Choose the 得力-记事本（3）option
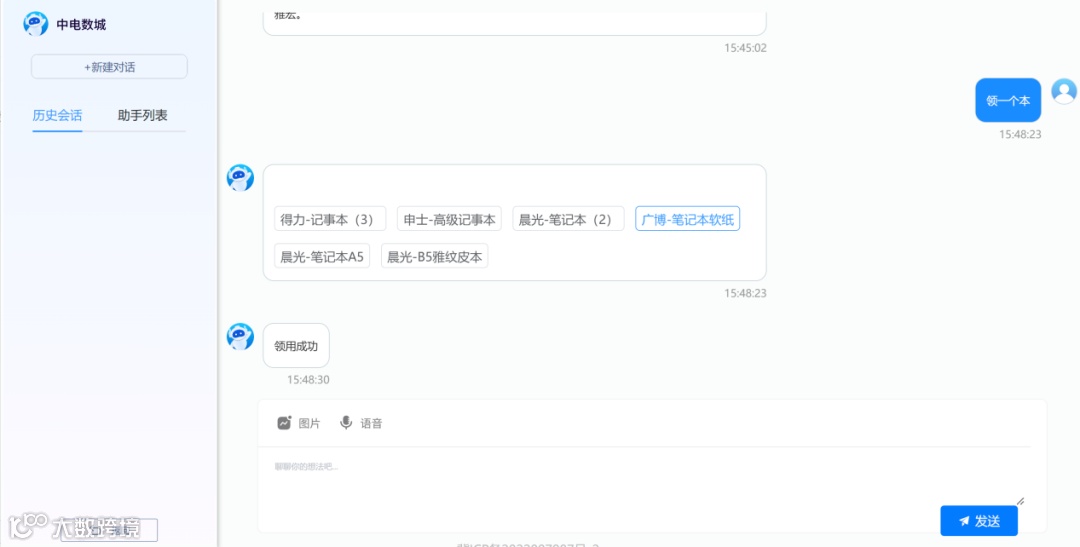The width and height of the screenshot is (1080, 547). pyautogui.click(x=330, y=218)
